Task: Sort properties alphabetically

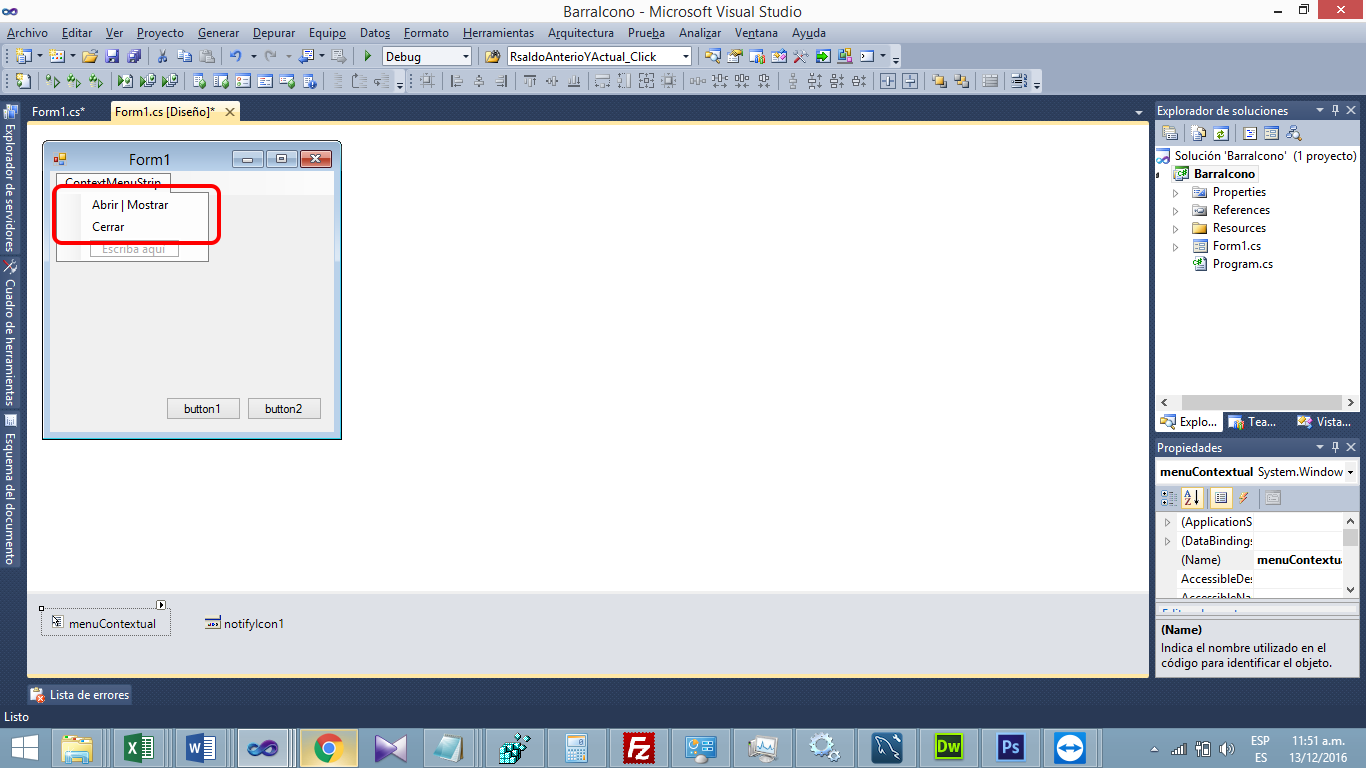Action: click(1191, 498)
